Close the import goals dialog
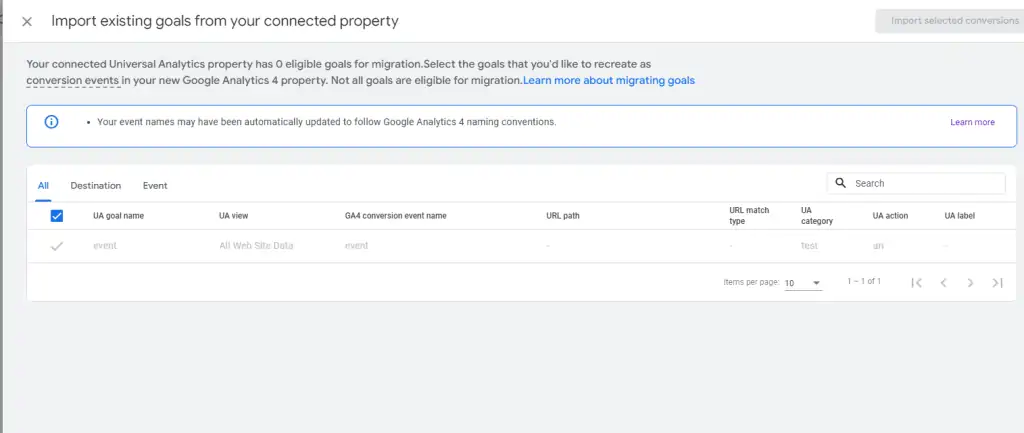The height and width of the screenshot is (433, 1024). point(27,21)
